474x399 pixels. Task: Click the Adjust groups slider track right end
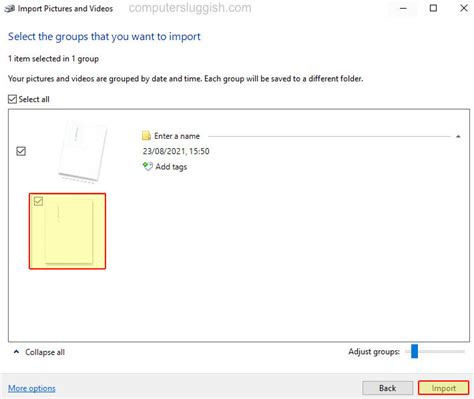(x=462, y=351)
